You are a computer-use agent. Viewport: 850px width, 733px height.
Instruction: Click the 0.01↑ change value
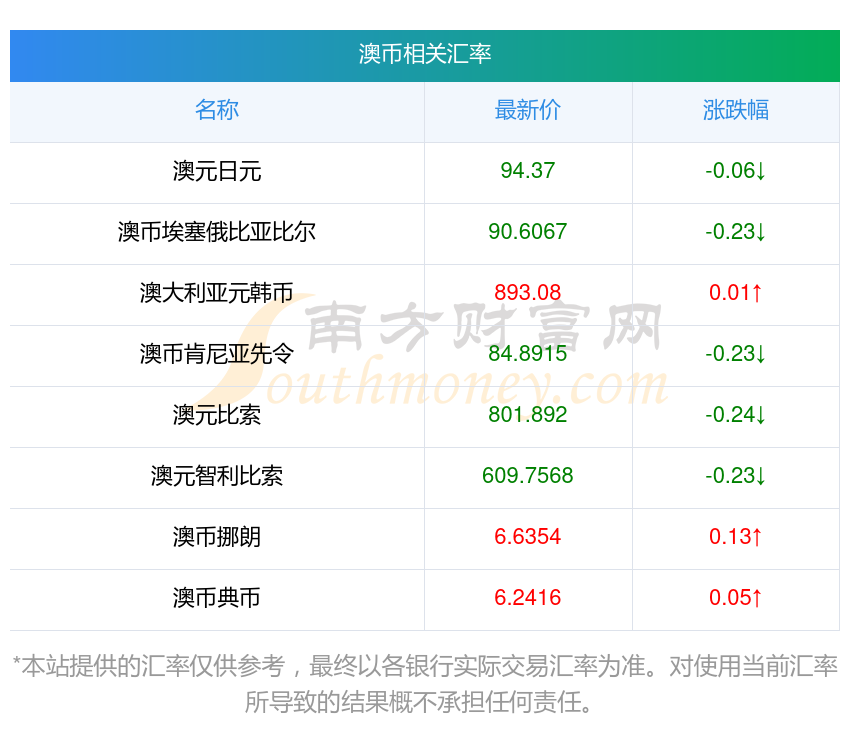tap(736, 293)
